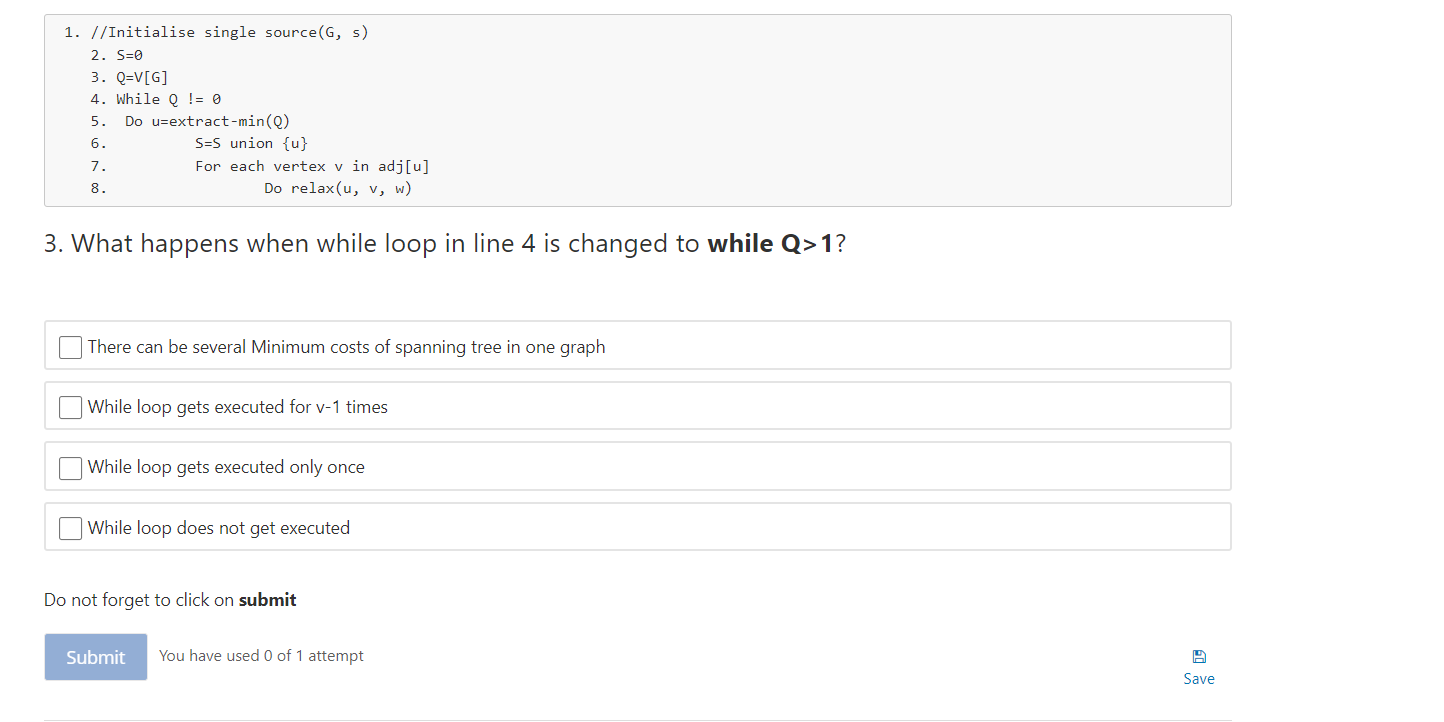
Task: Click the pseudocode block at the top
Action: (x=636, y=110)
